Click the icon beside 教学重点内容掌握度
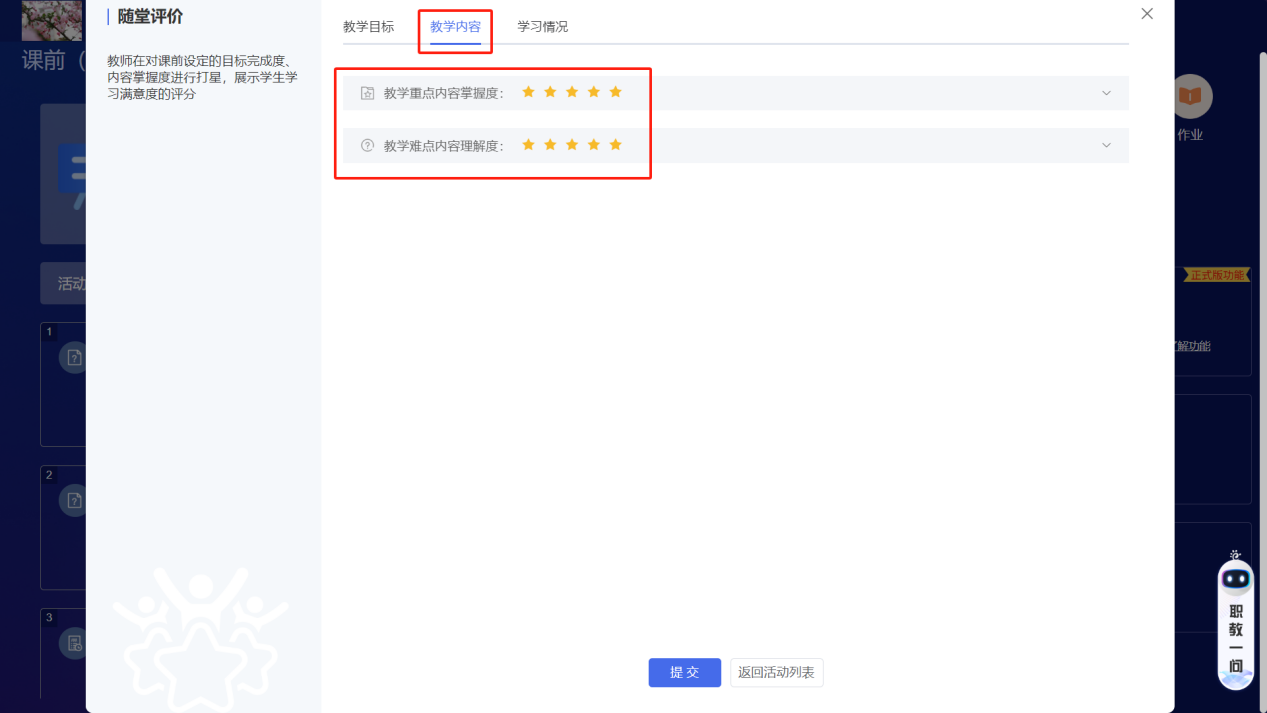 (368, 91)
